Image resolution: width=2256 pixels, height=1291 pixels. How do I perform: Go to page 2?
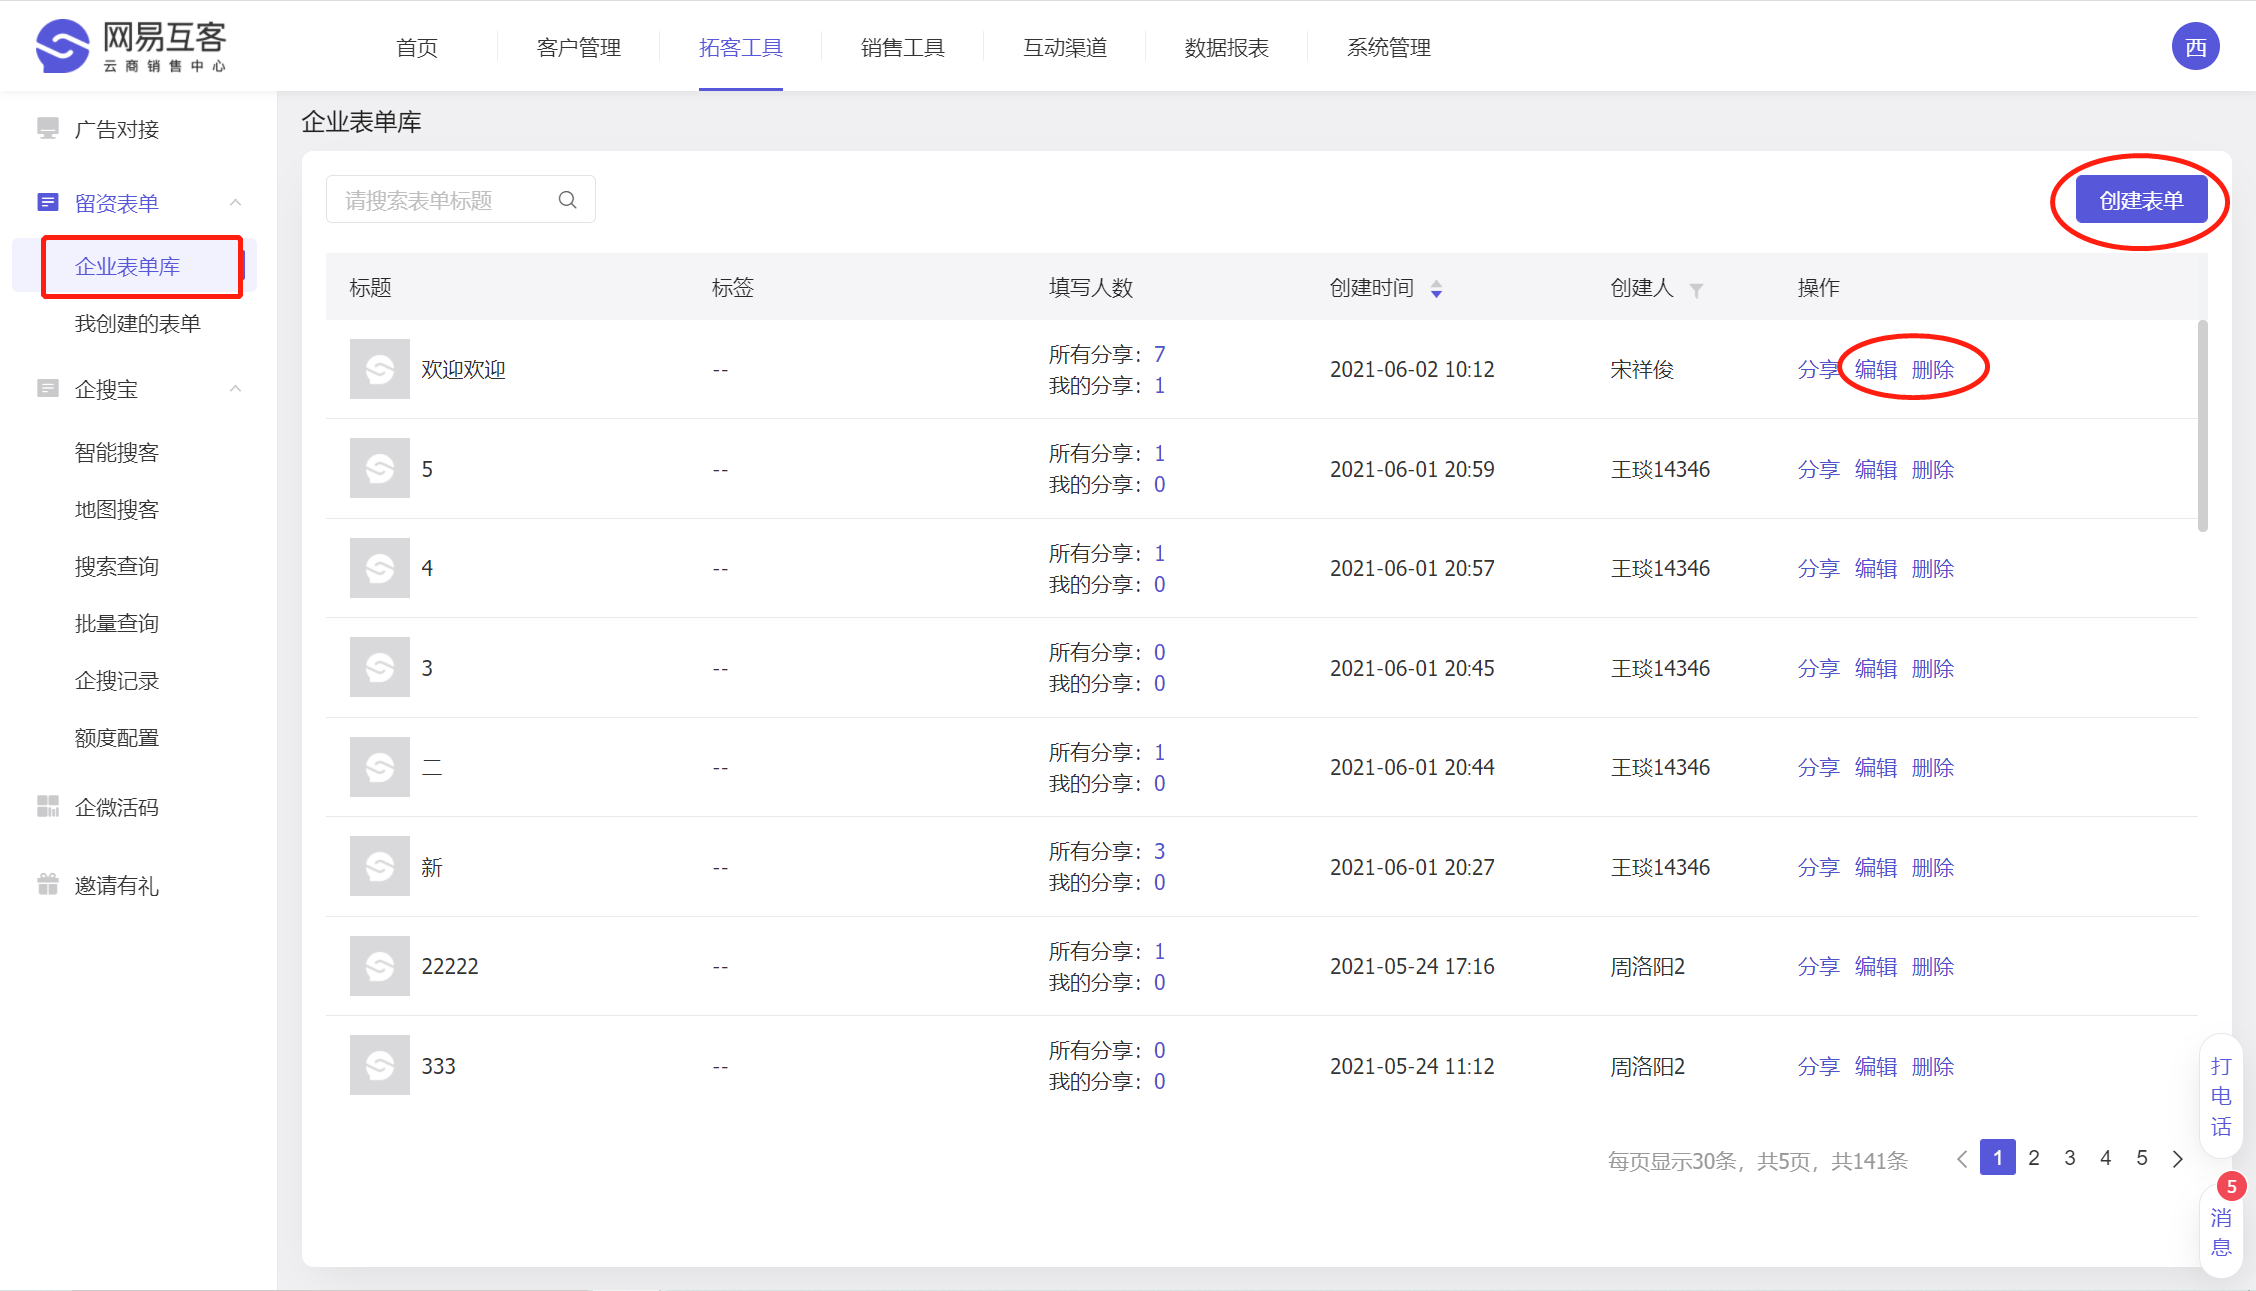[2034, 1158]
